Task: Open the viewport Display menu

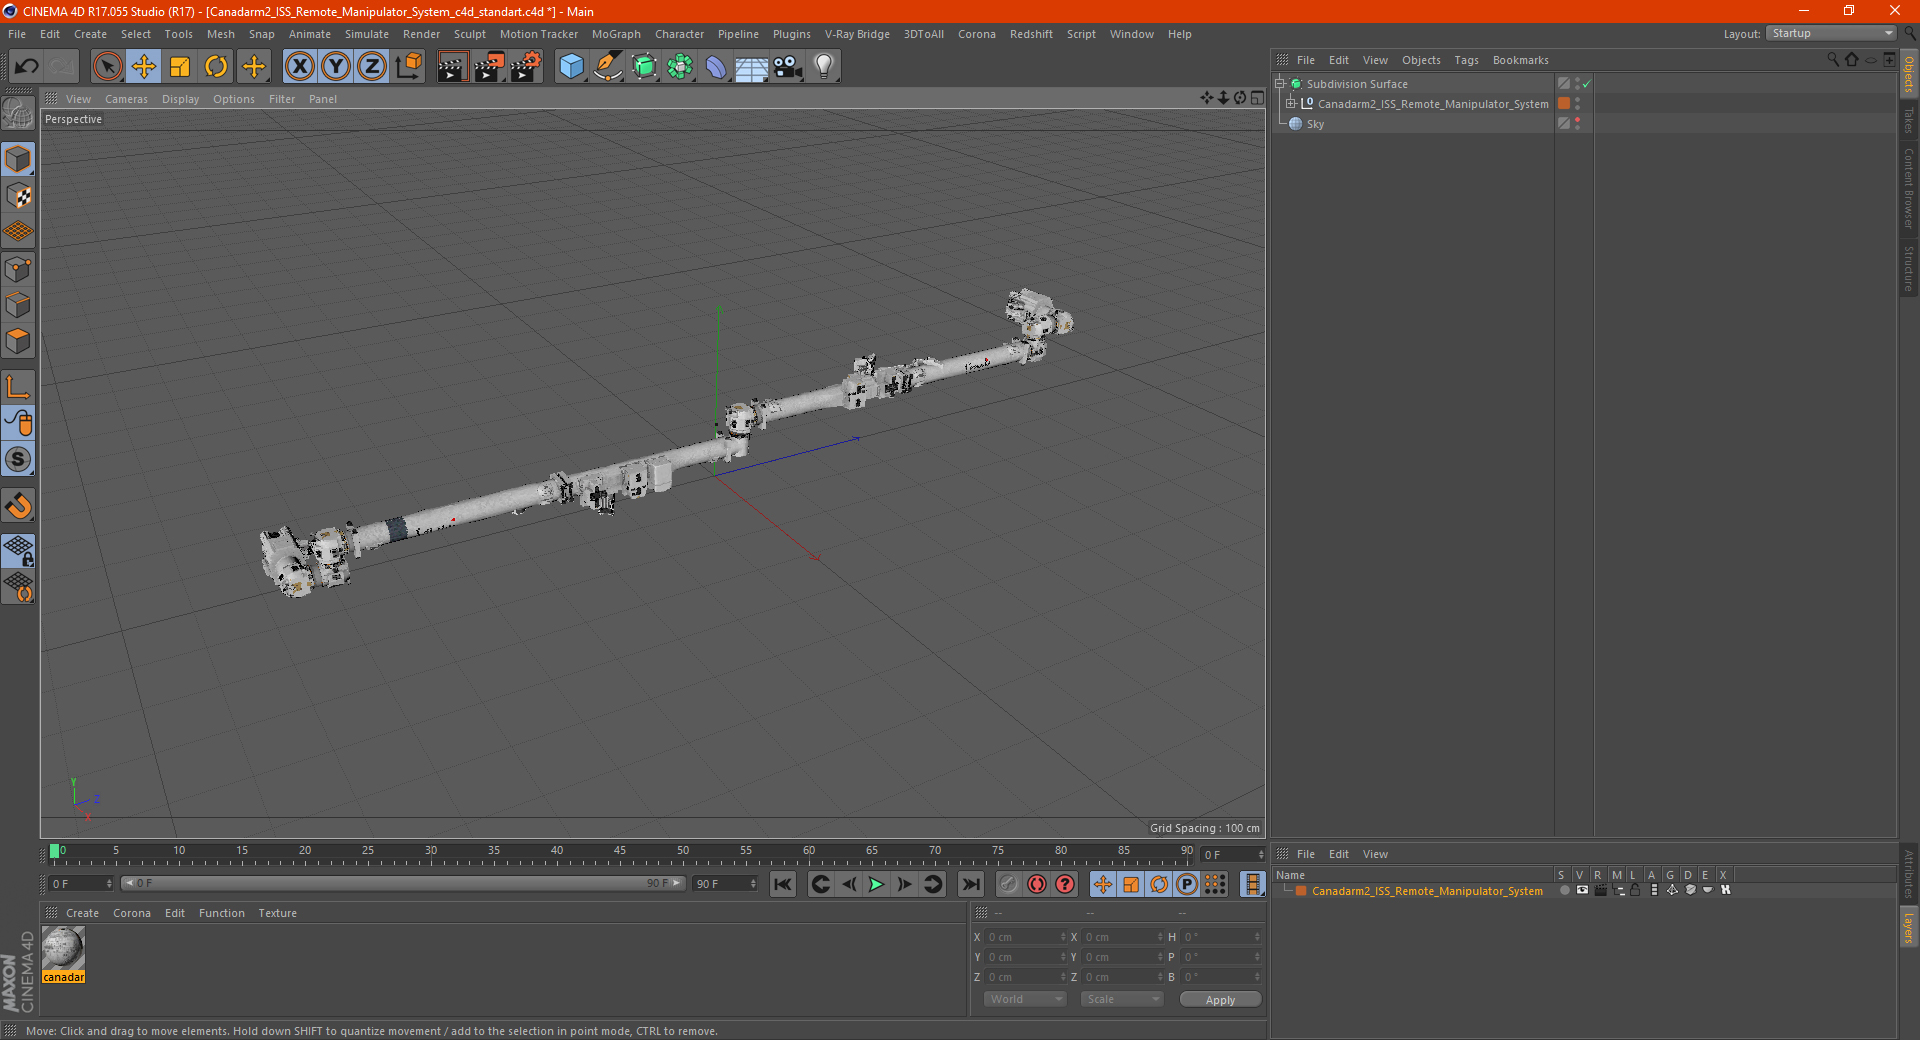Action: tap(180, 99)
